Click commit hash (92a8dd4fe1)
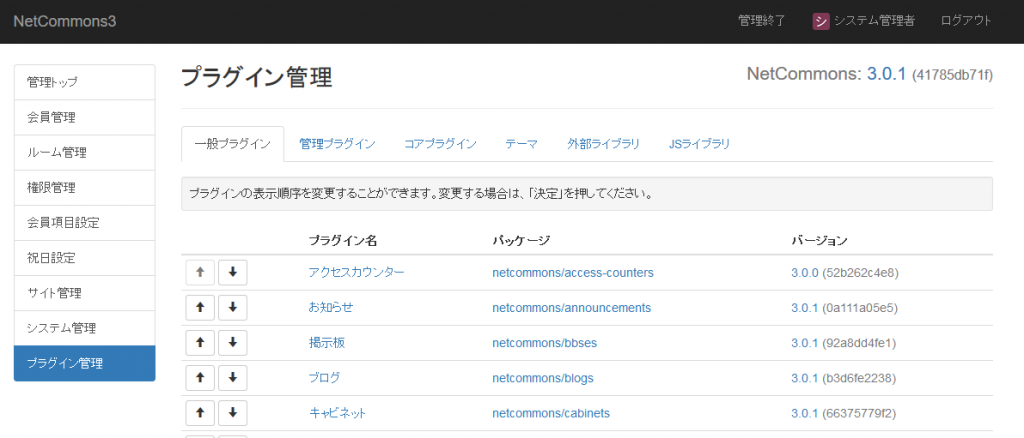1024x438 pixels. (859, 343)
